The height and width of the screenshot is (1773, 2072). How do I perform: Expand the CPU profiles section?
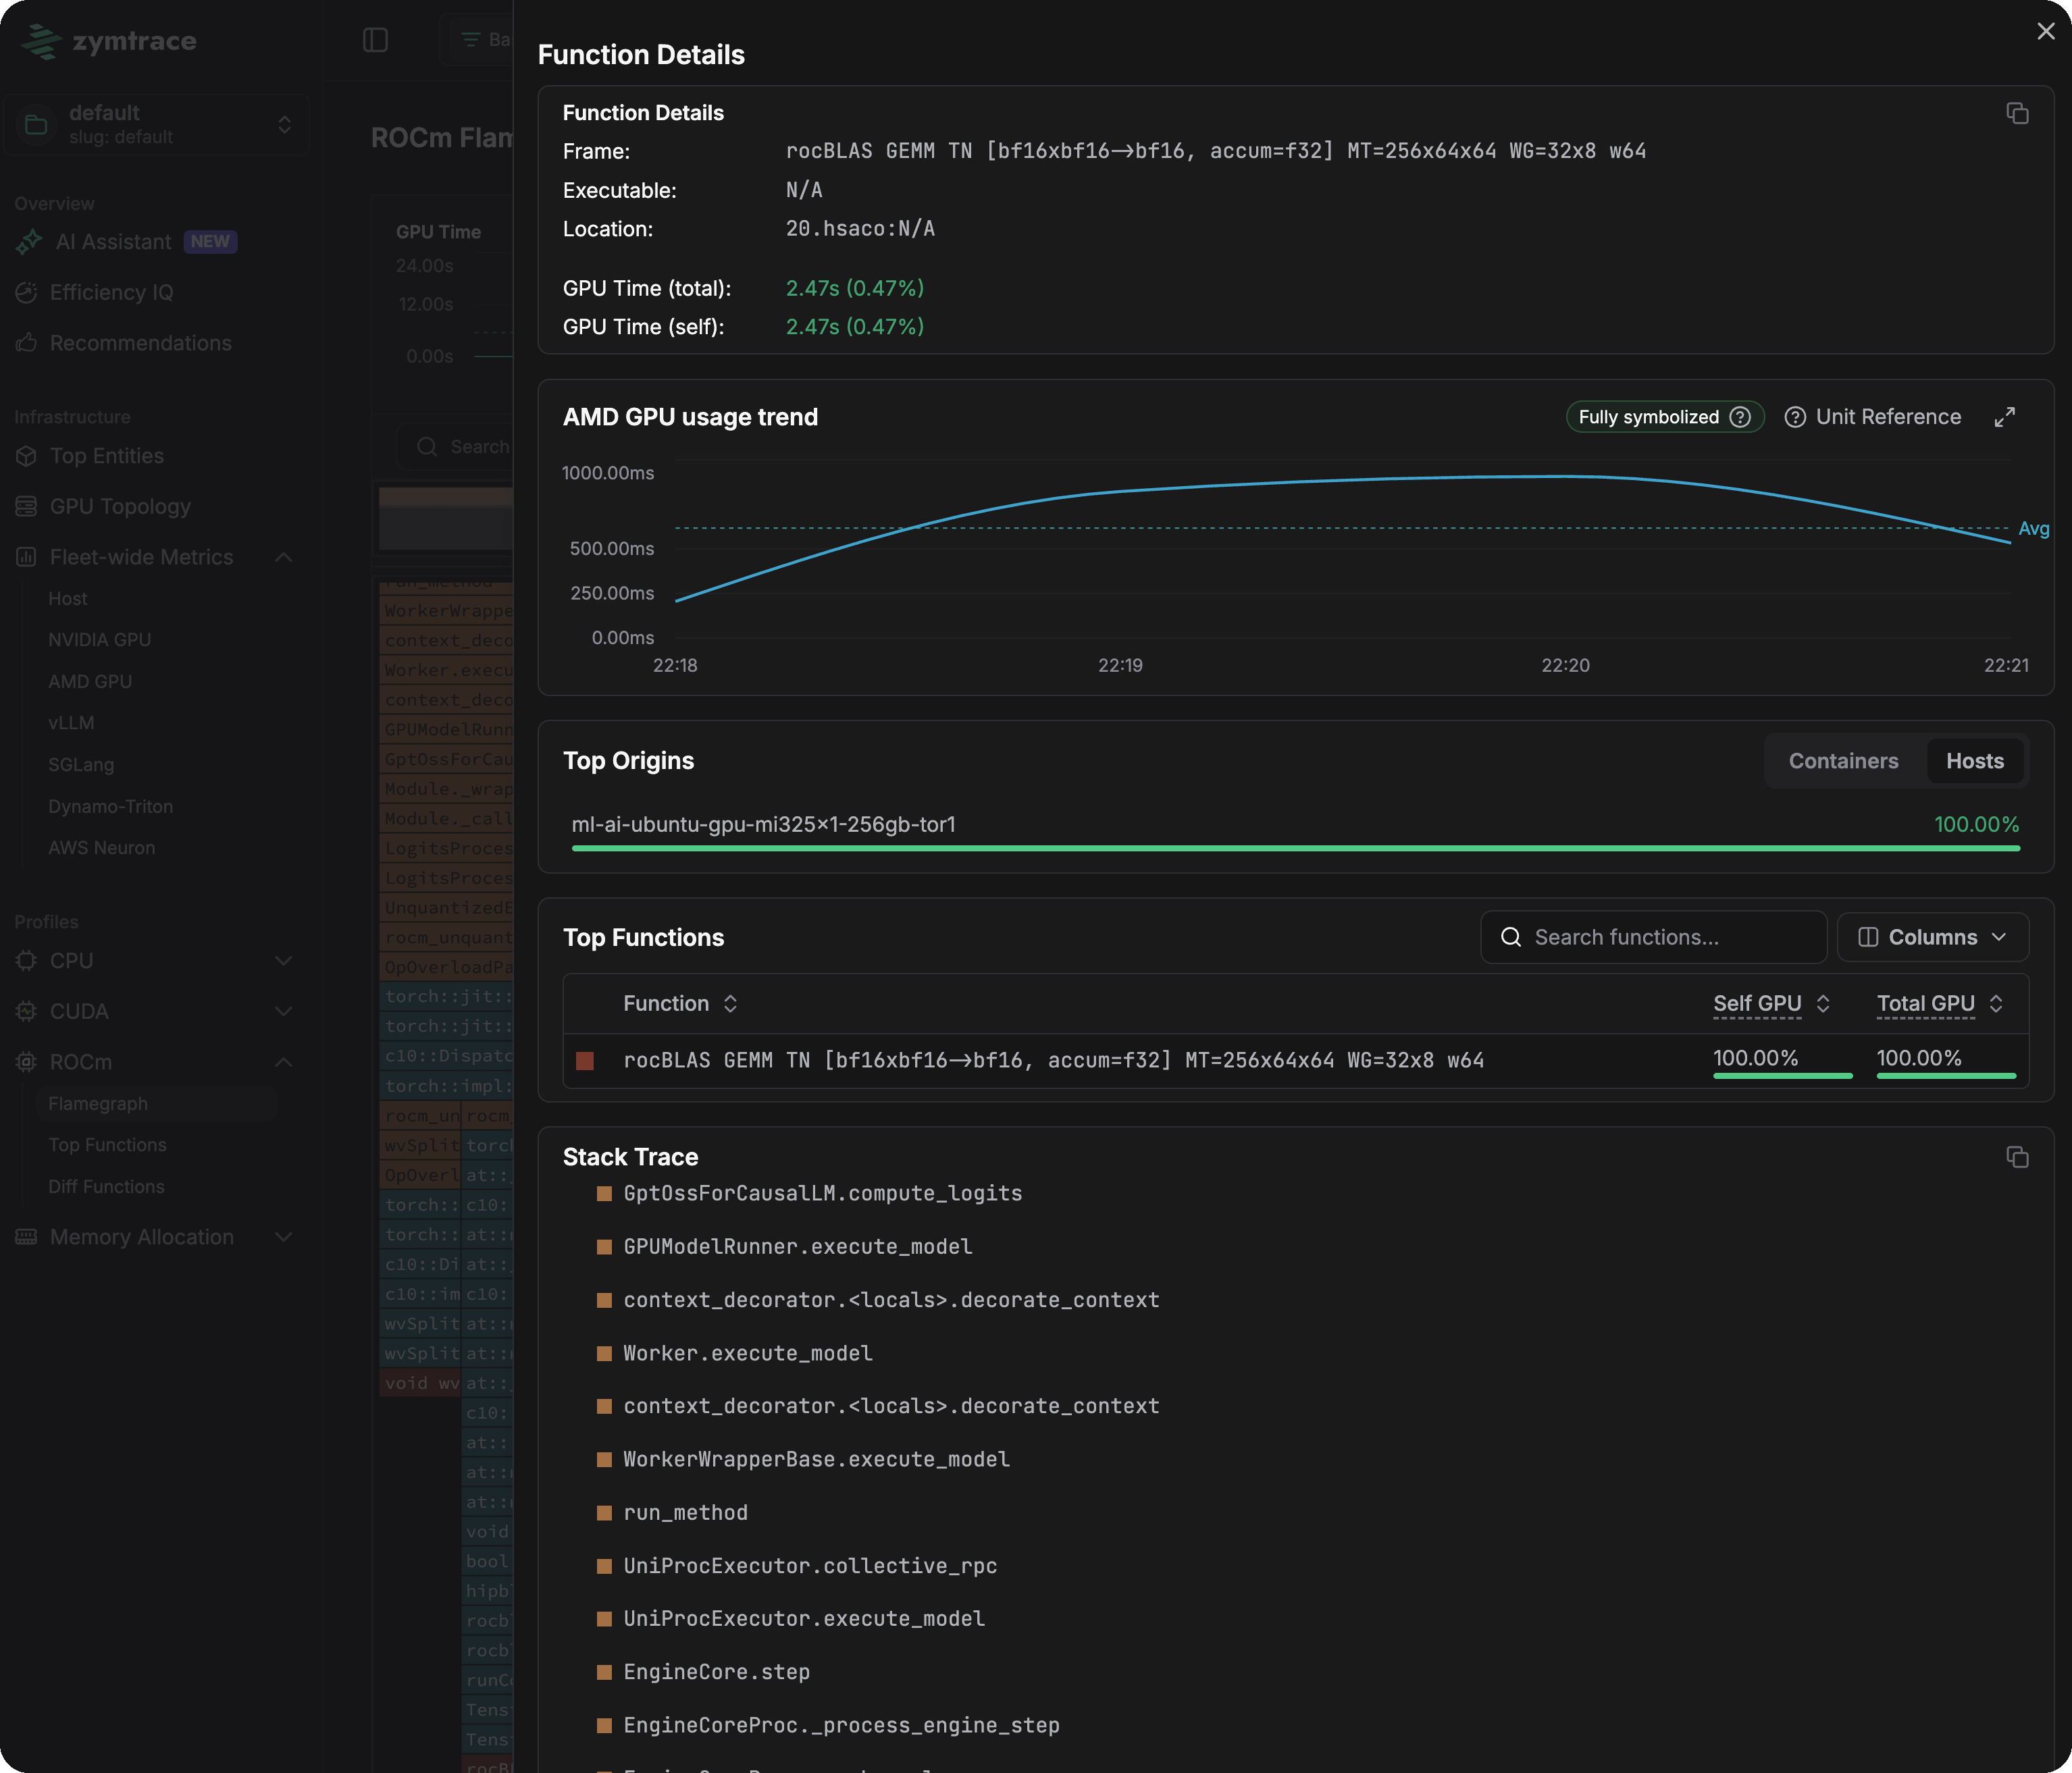click(284, 961)
